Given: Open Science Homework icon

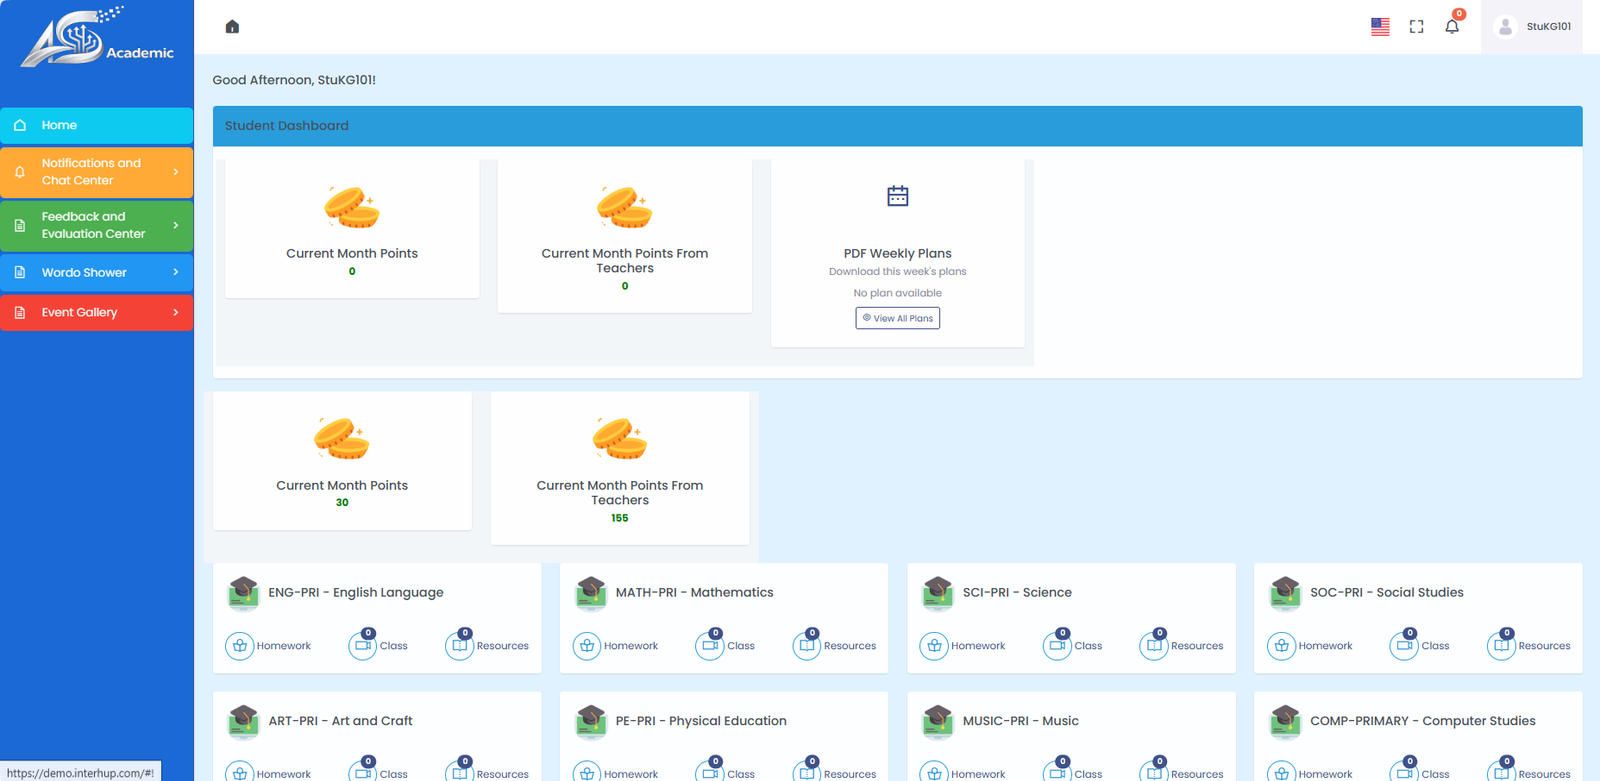Looking at the screenshot, I should [934, 646].
